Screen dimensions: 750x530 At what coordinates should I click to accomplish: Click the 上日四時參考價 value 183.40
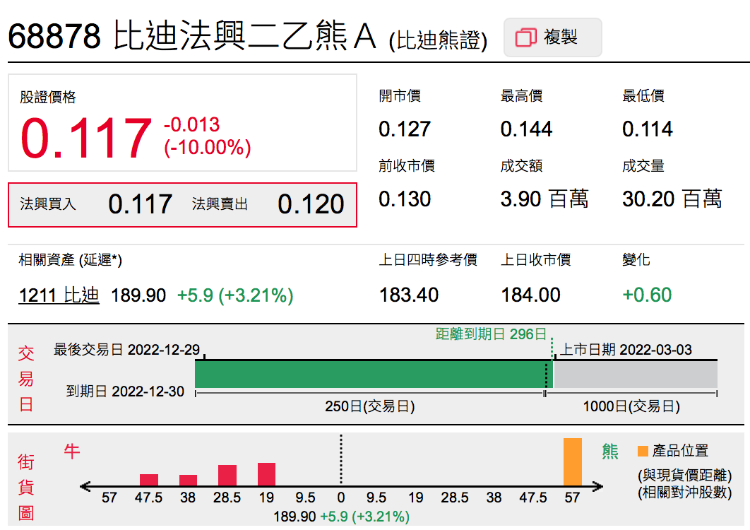[x=409, y=295]
